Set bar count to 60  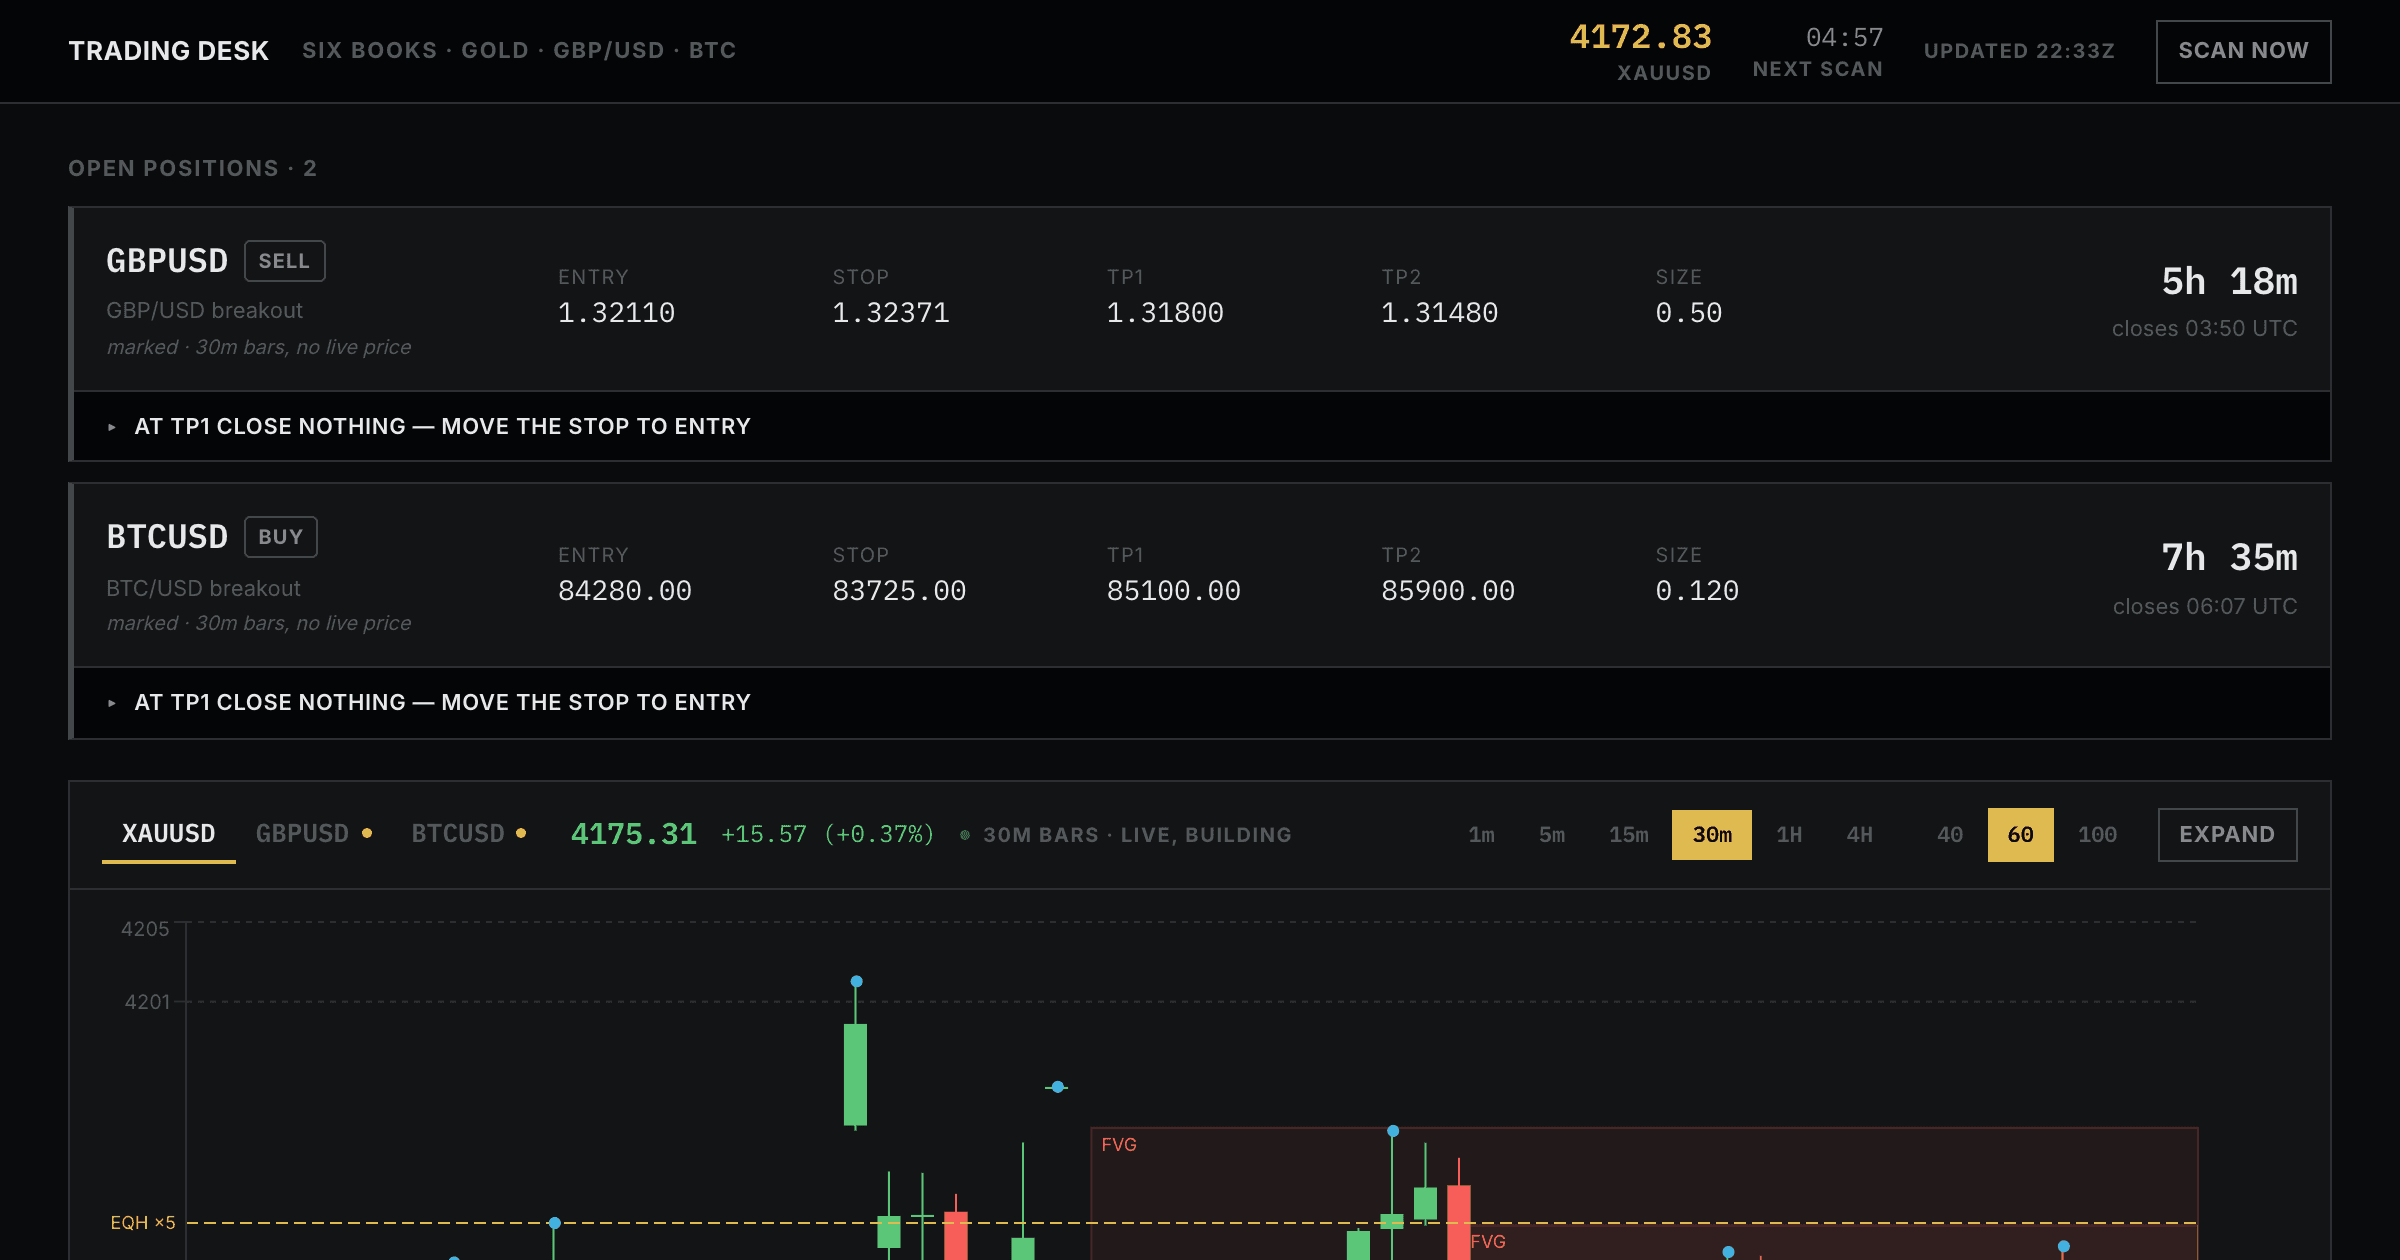[2020, 834]
